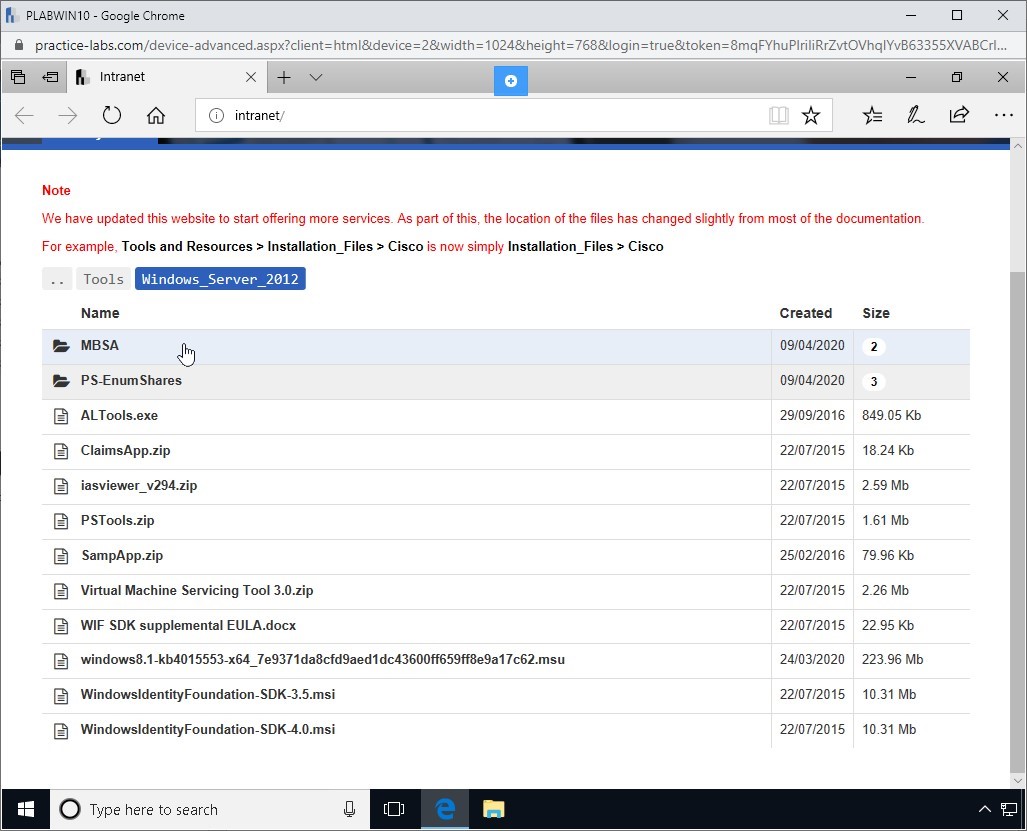
Task: Open Edge Settings and more menu
Action: [x=1003, y=115]
